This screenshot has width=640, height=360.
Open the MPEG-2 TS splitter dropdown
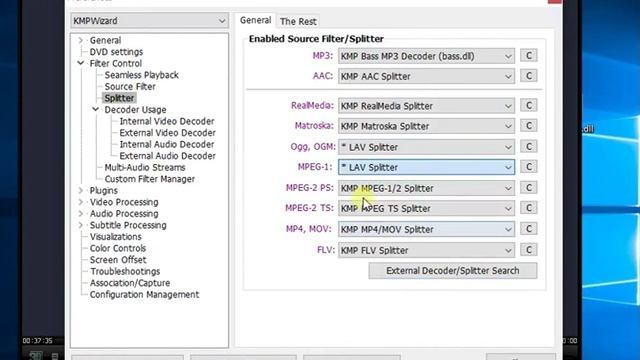426,208
